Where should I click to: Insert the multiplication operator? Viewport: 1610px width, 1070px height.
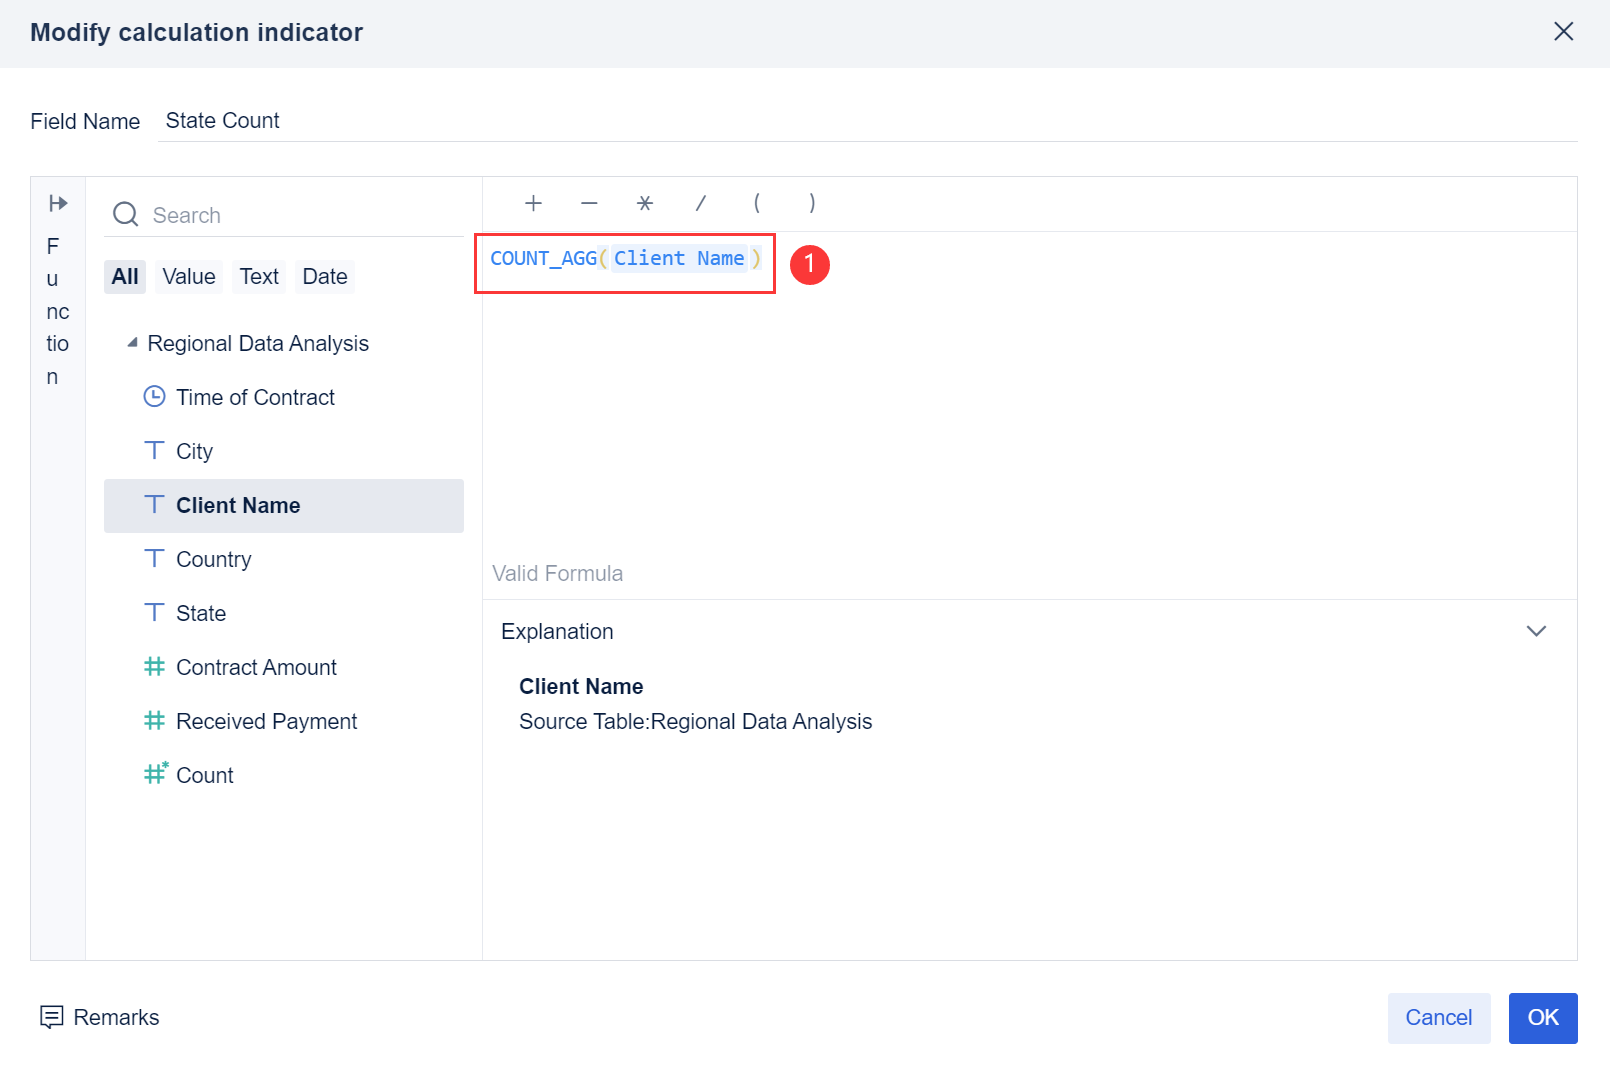(x=645, y=204)
